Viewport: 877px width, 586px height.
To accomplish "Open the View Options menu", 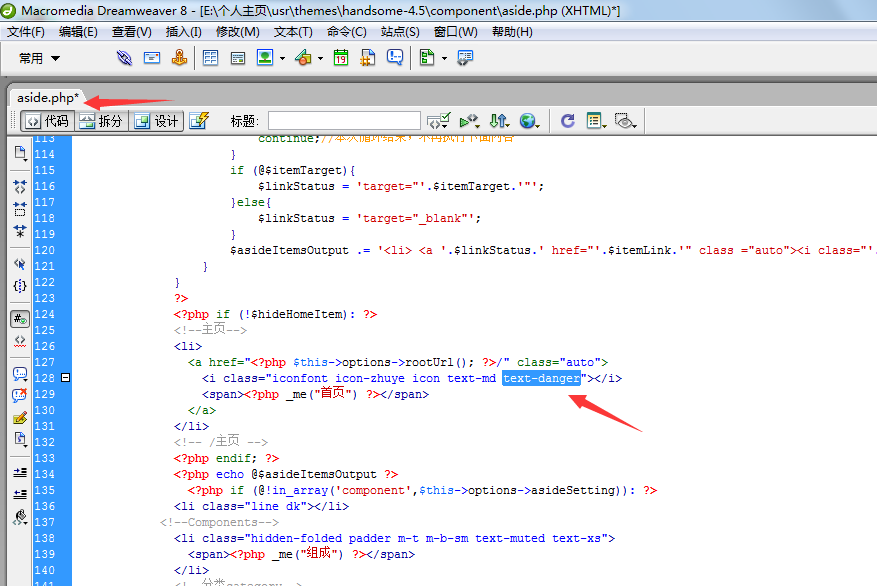I will (x=596, y=121).
